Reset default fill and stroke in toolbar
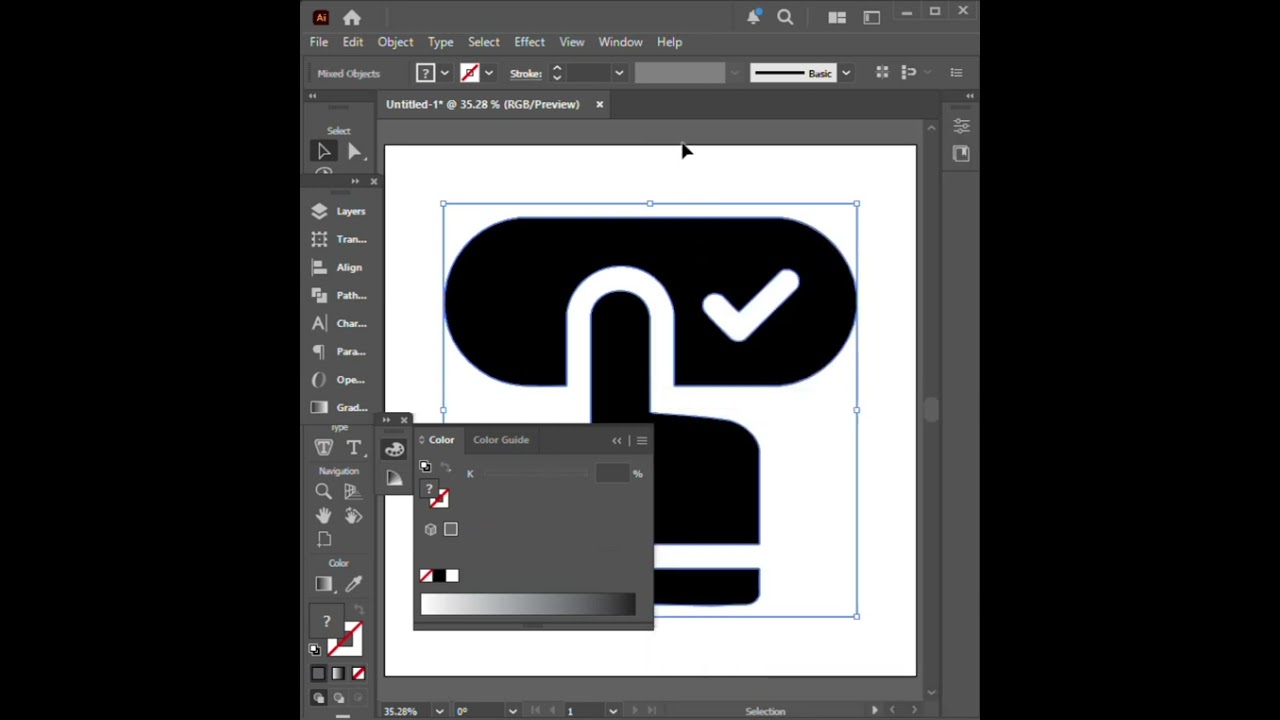Image resolution: width=1280 pixels, height=720 pixels. pos(315,649)
